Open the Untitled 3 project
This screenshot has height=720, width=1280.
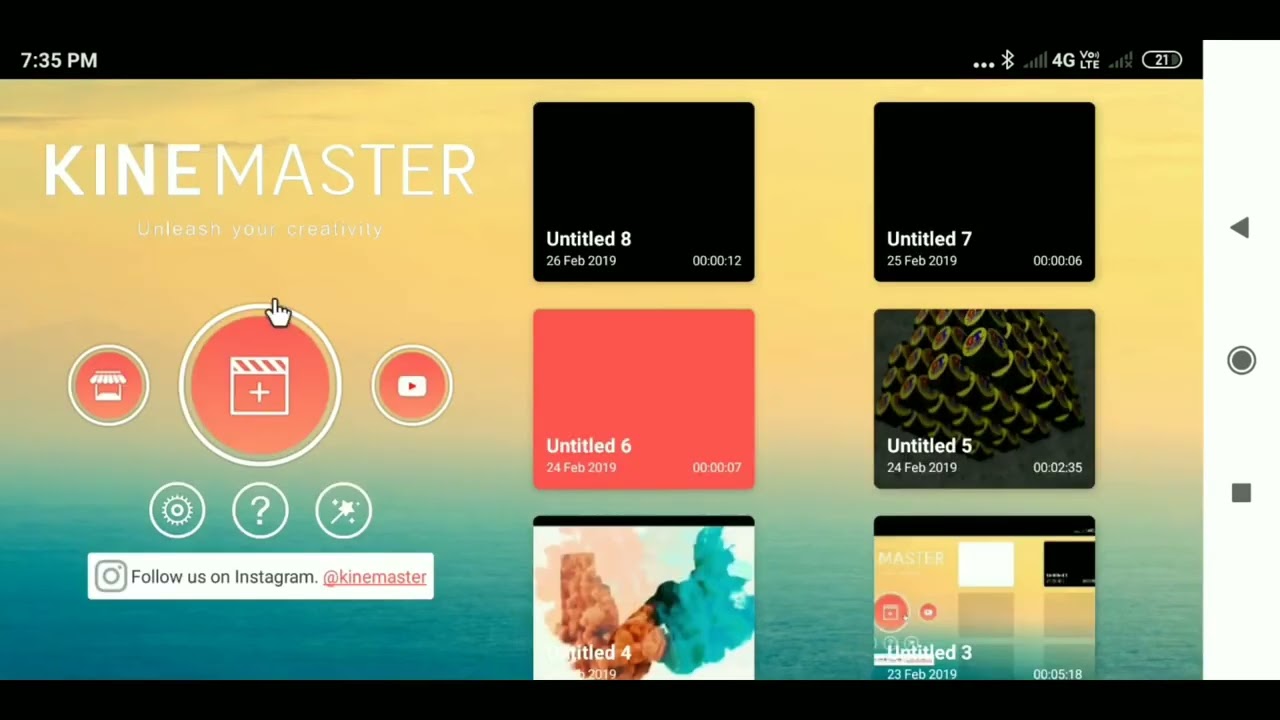[x=984, y=598]
